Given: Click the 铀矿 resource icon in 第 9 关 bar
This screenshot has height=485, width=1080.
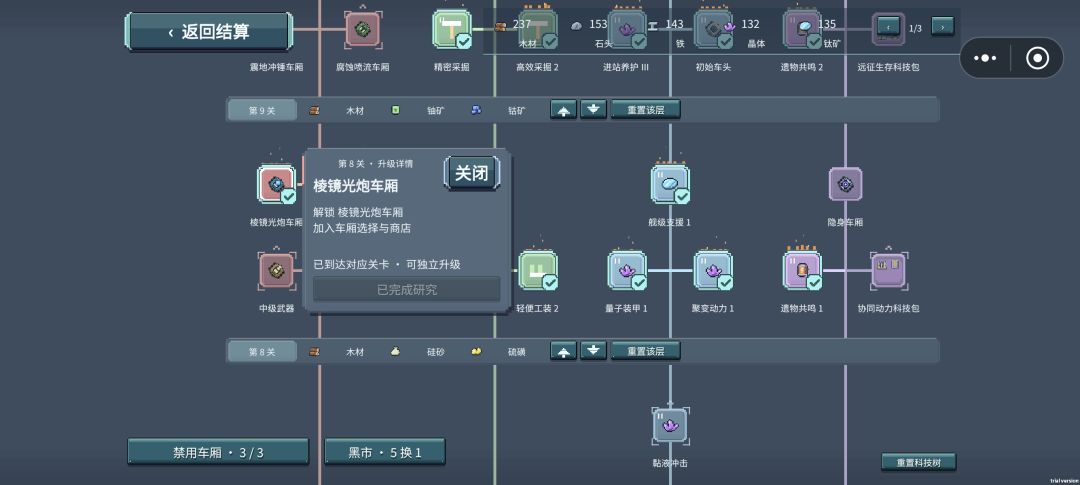Looking at the screenshot, I should (x=395, y=110).
